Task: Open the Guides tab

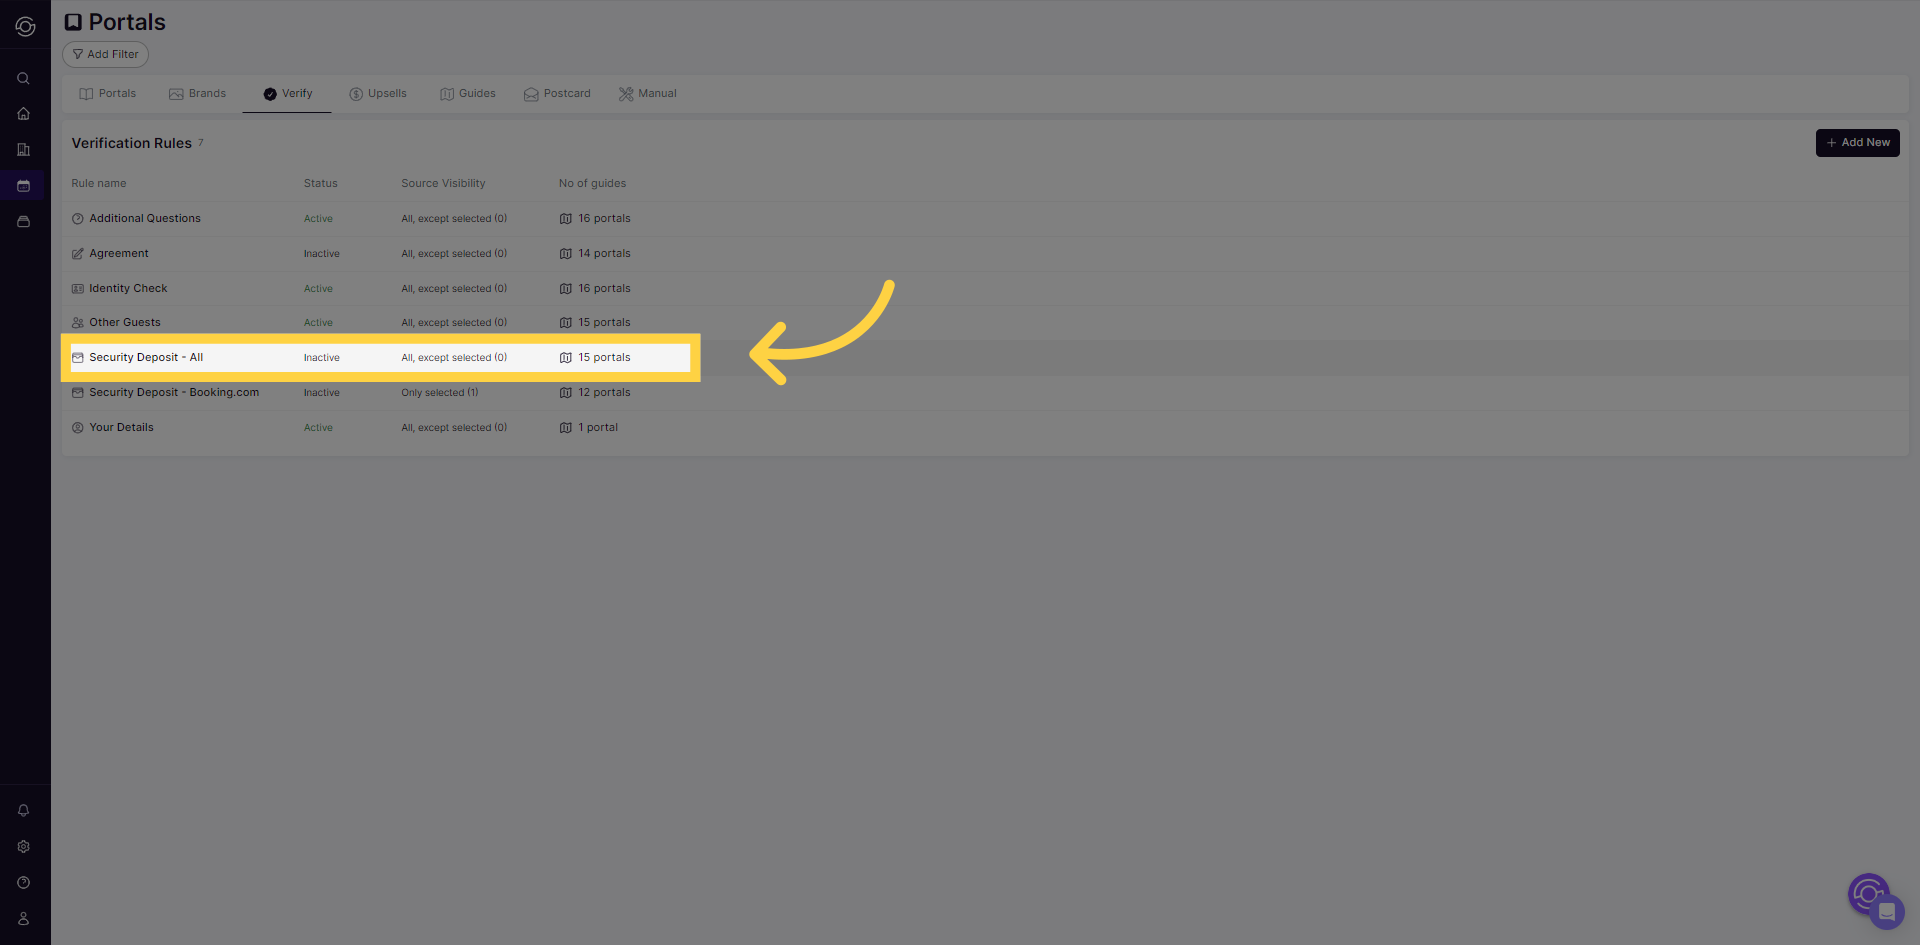Action: [x=468, y=94]
